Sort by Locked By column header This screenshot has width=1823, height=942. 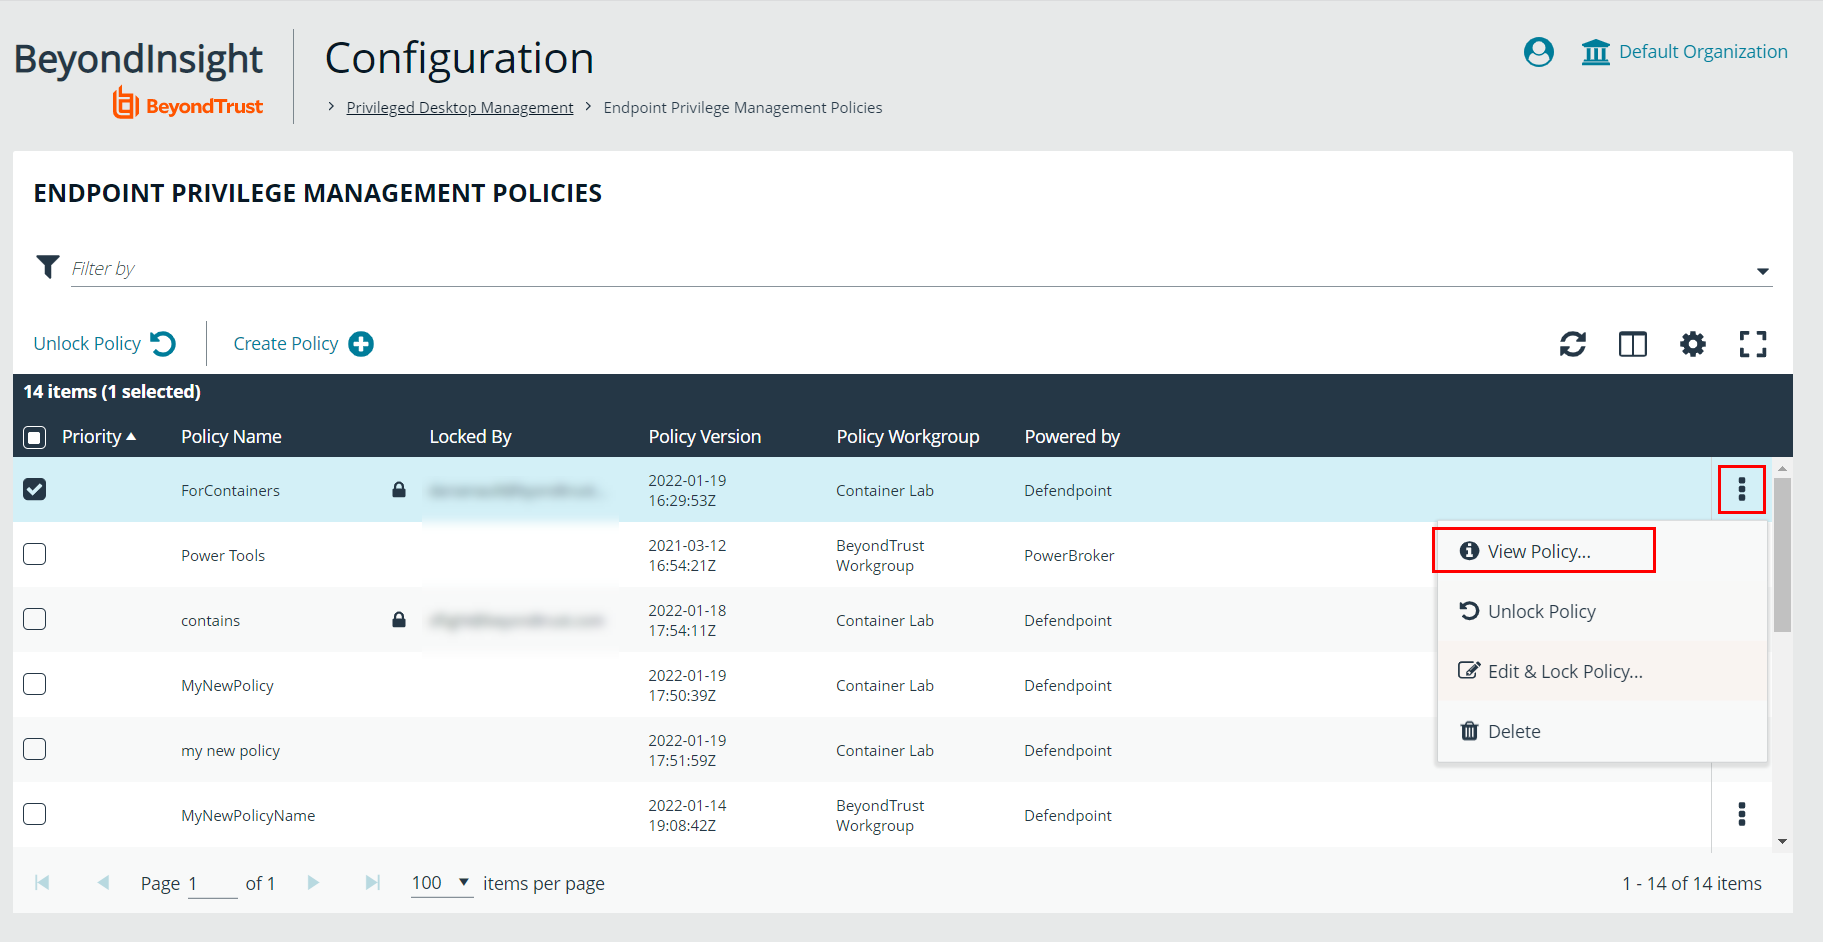pos(470,436)
